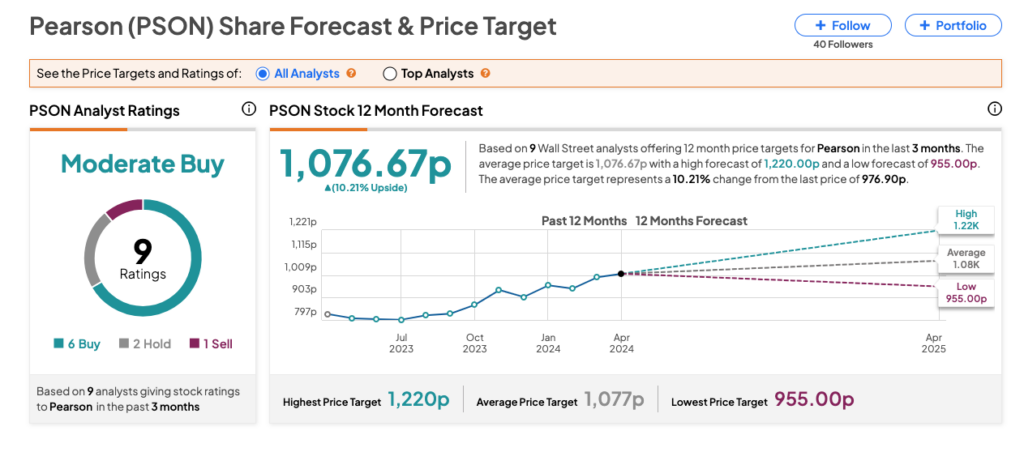Click the Oct 2023 axis label
The height and width of the screenshot is (452, 1024).
[475, 343]
